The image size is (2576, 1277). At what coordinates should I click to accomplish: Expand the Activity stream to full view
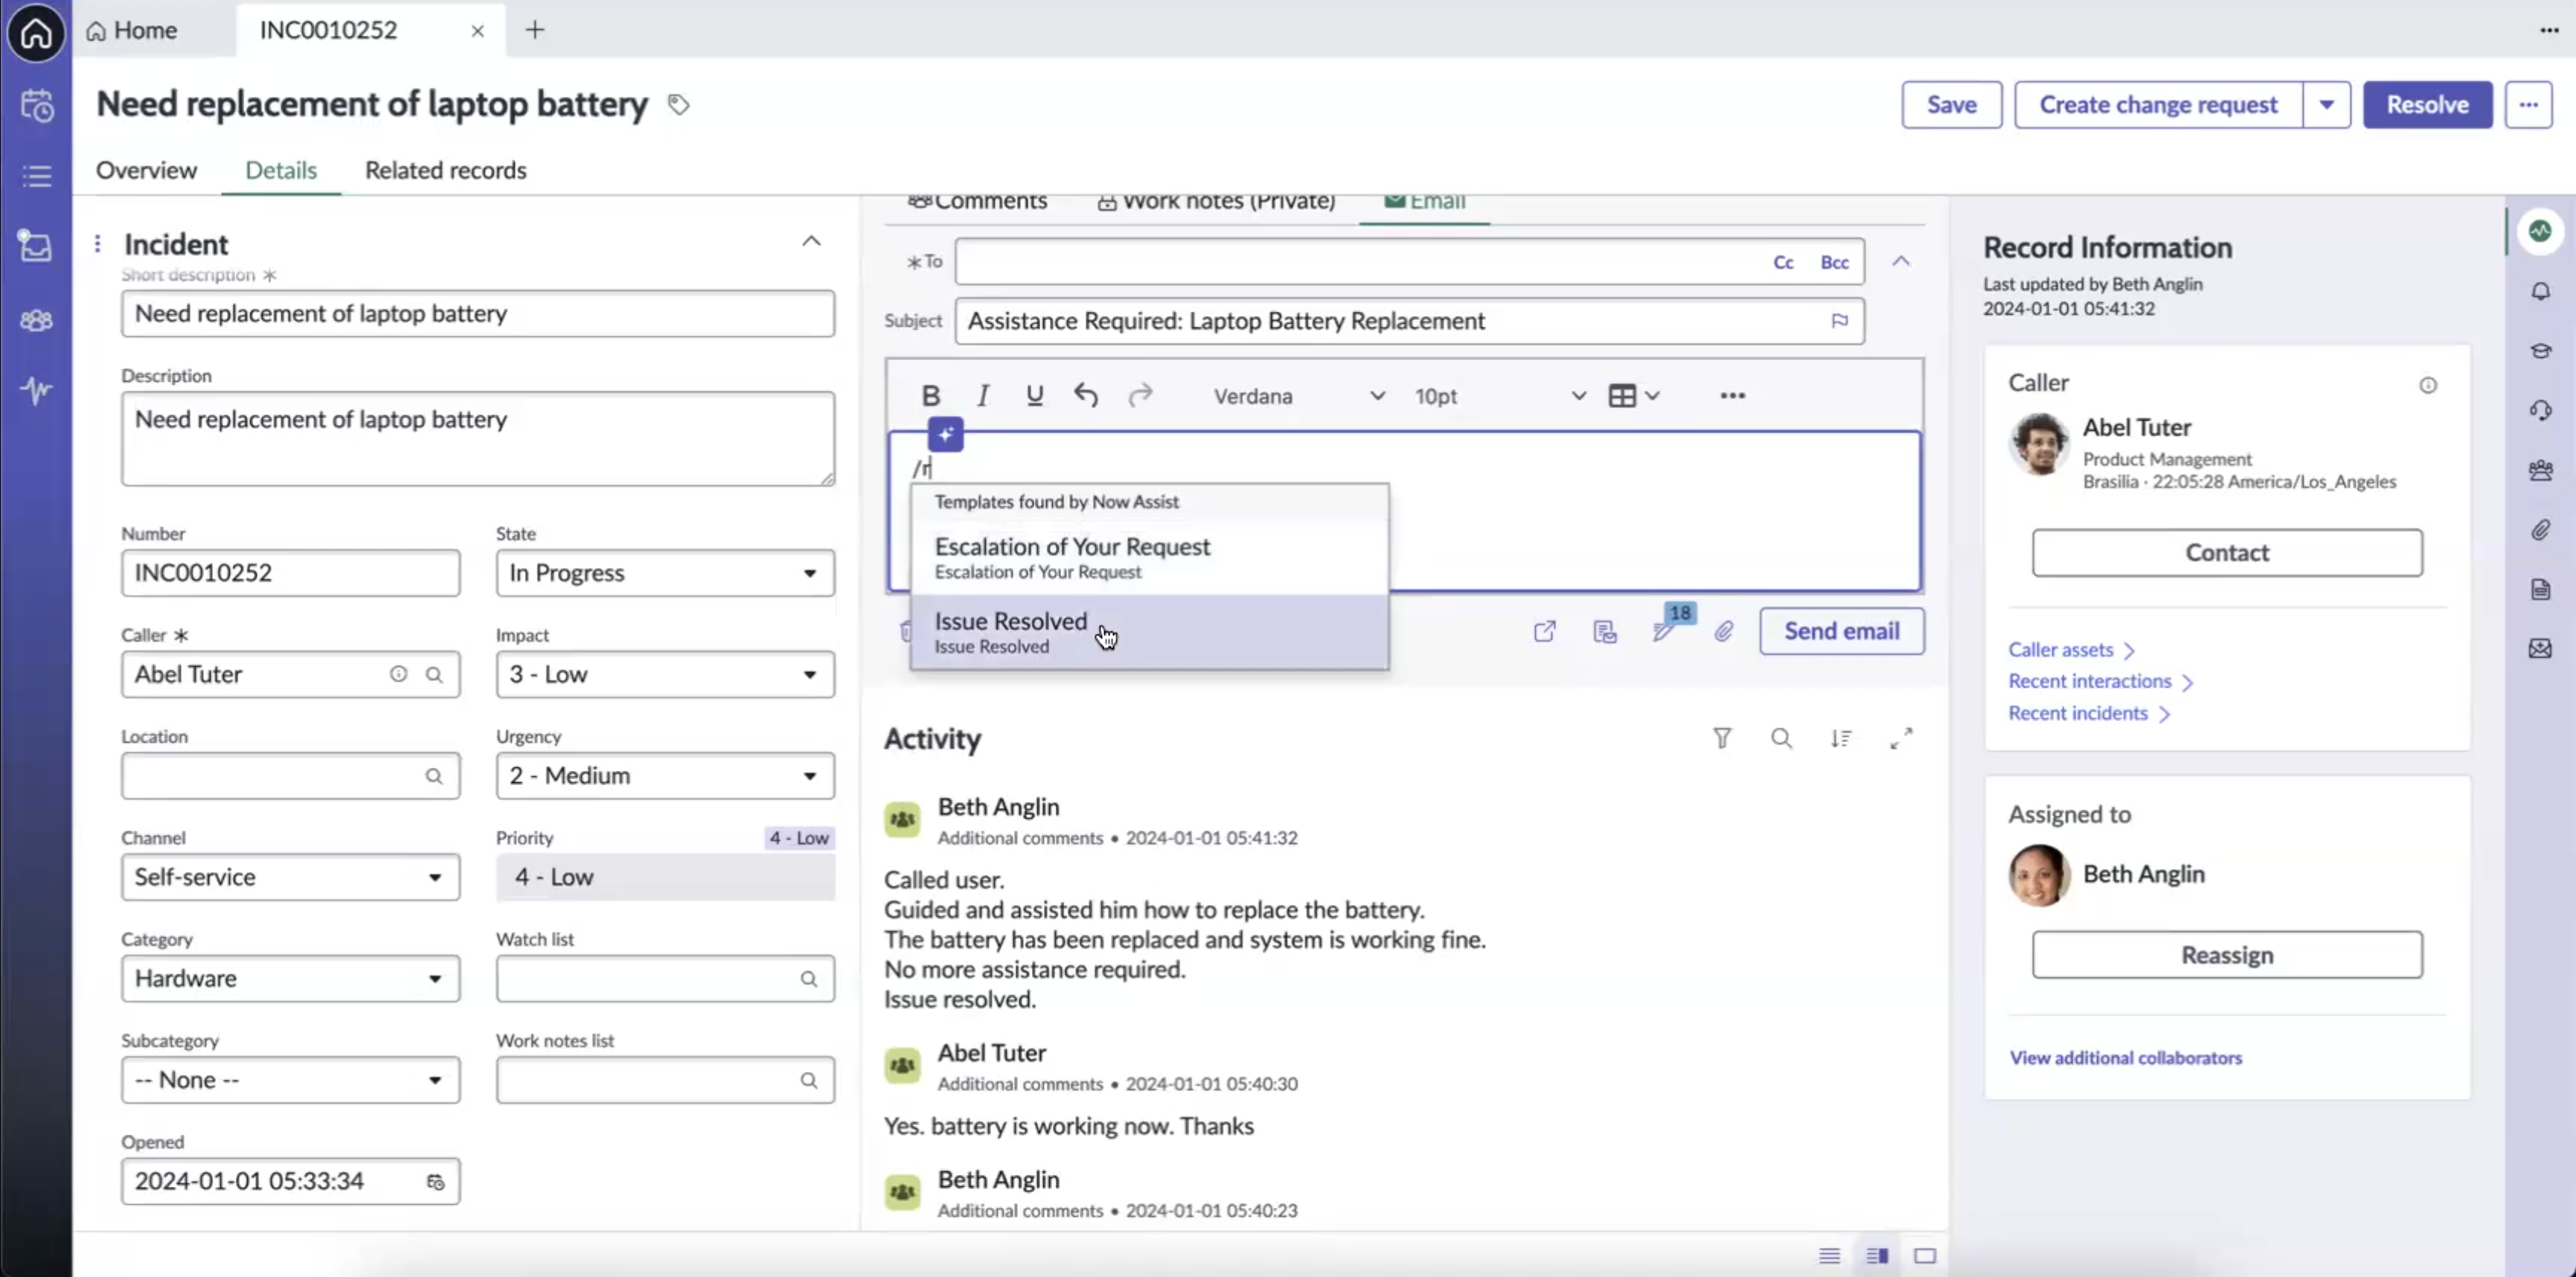[x=1901, y=738]
